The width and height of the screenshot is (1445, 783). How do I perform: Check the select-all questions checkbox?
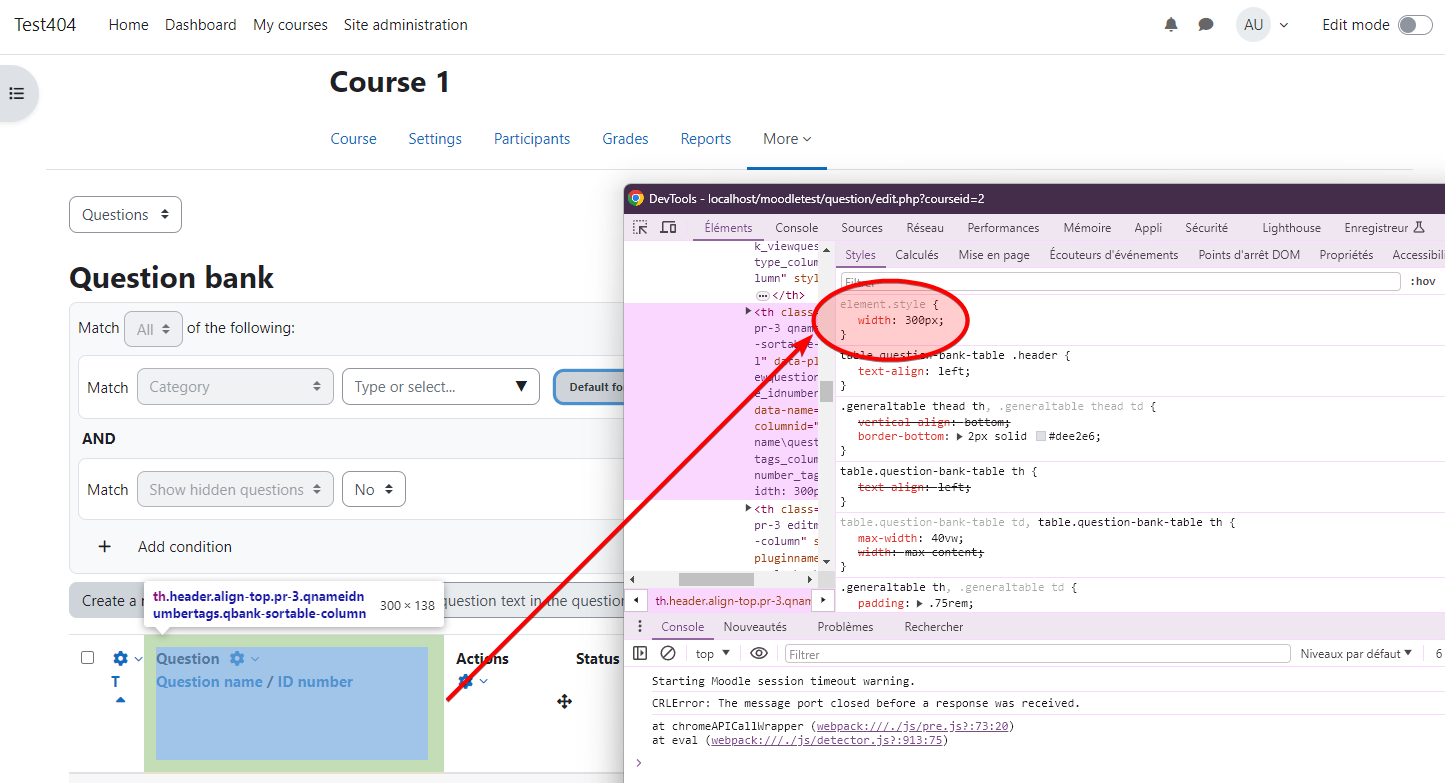(88, 658)
